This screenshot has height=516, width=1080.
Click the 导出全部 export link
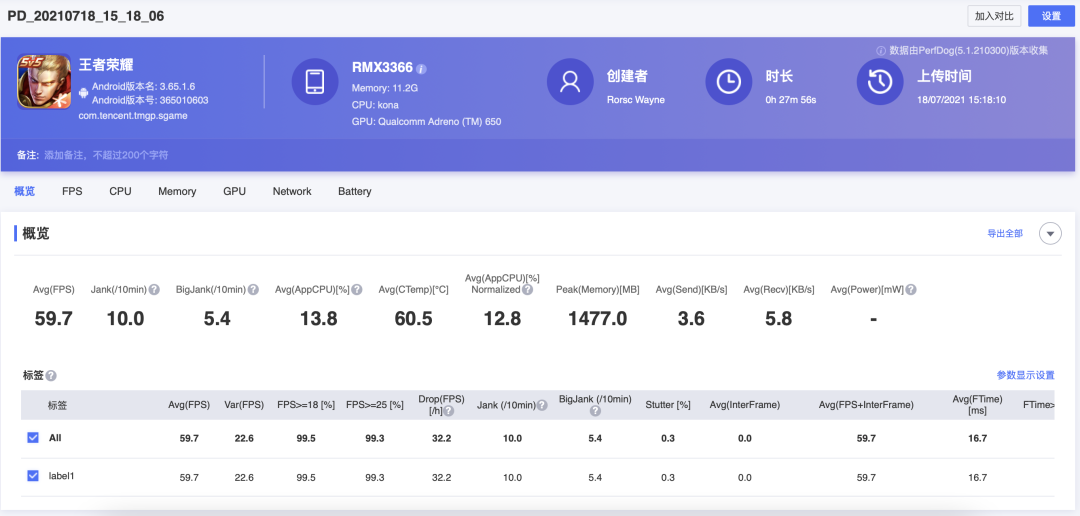pyautogui.click(x=1004, y=233)
